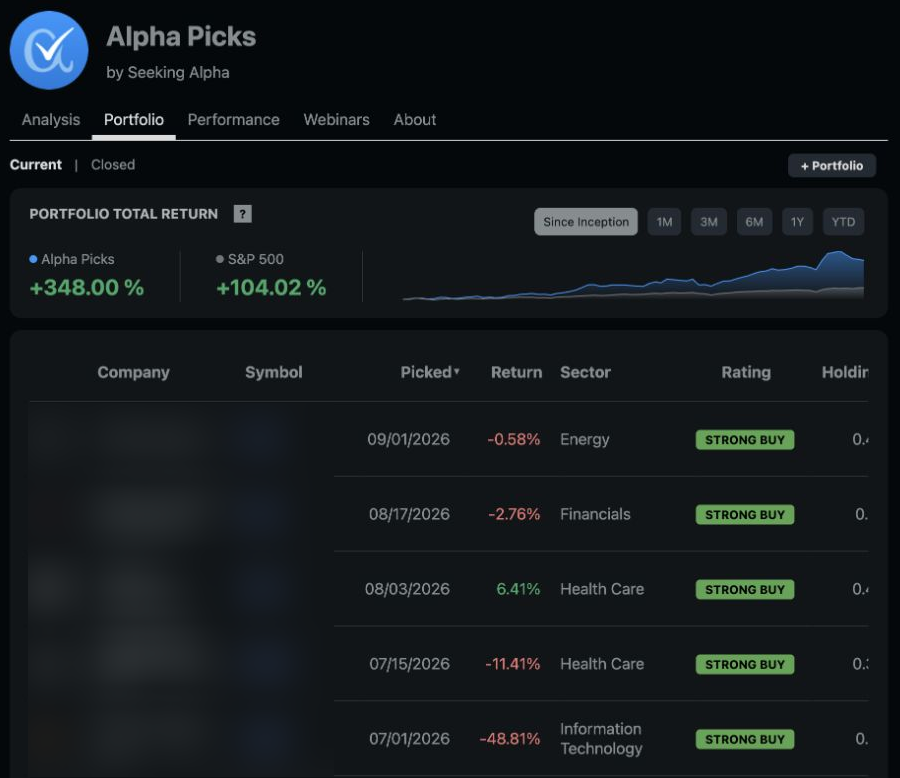Switch to the Analysis tab
900x778 pixels.
pos(51,119)
